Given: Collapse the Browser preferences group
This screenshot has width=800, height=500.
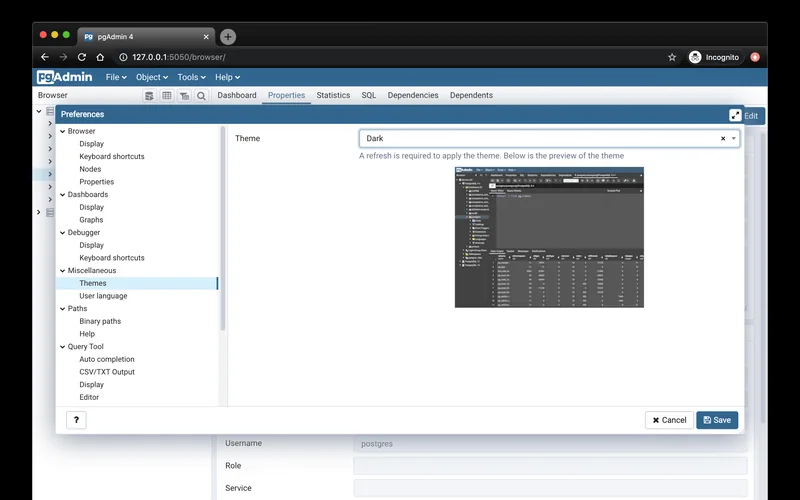Looking at the screenshot, I should pyautogui.click(x=63, y=131).
